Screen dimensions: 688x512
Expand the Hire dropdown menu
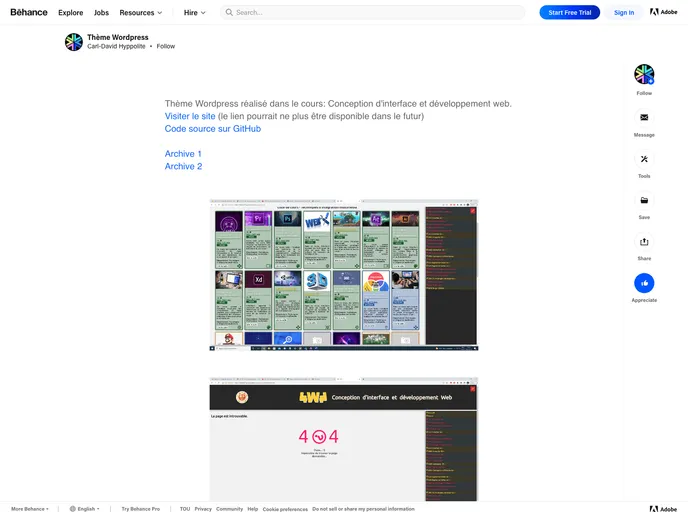[x=194, y=13]
